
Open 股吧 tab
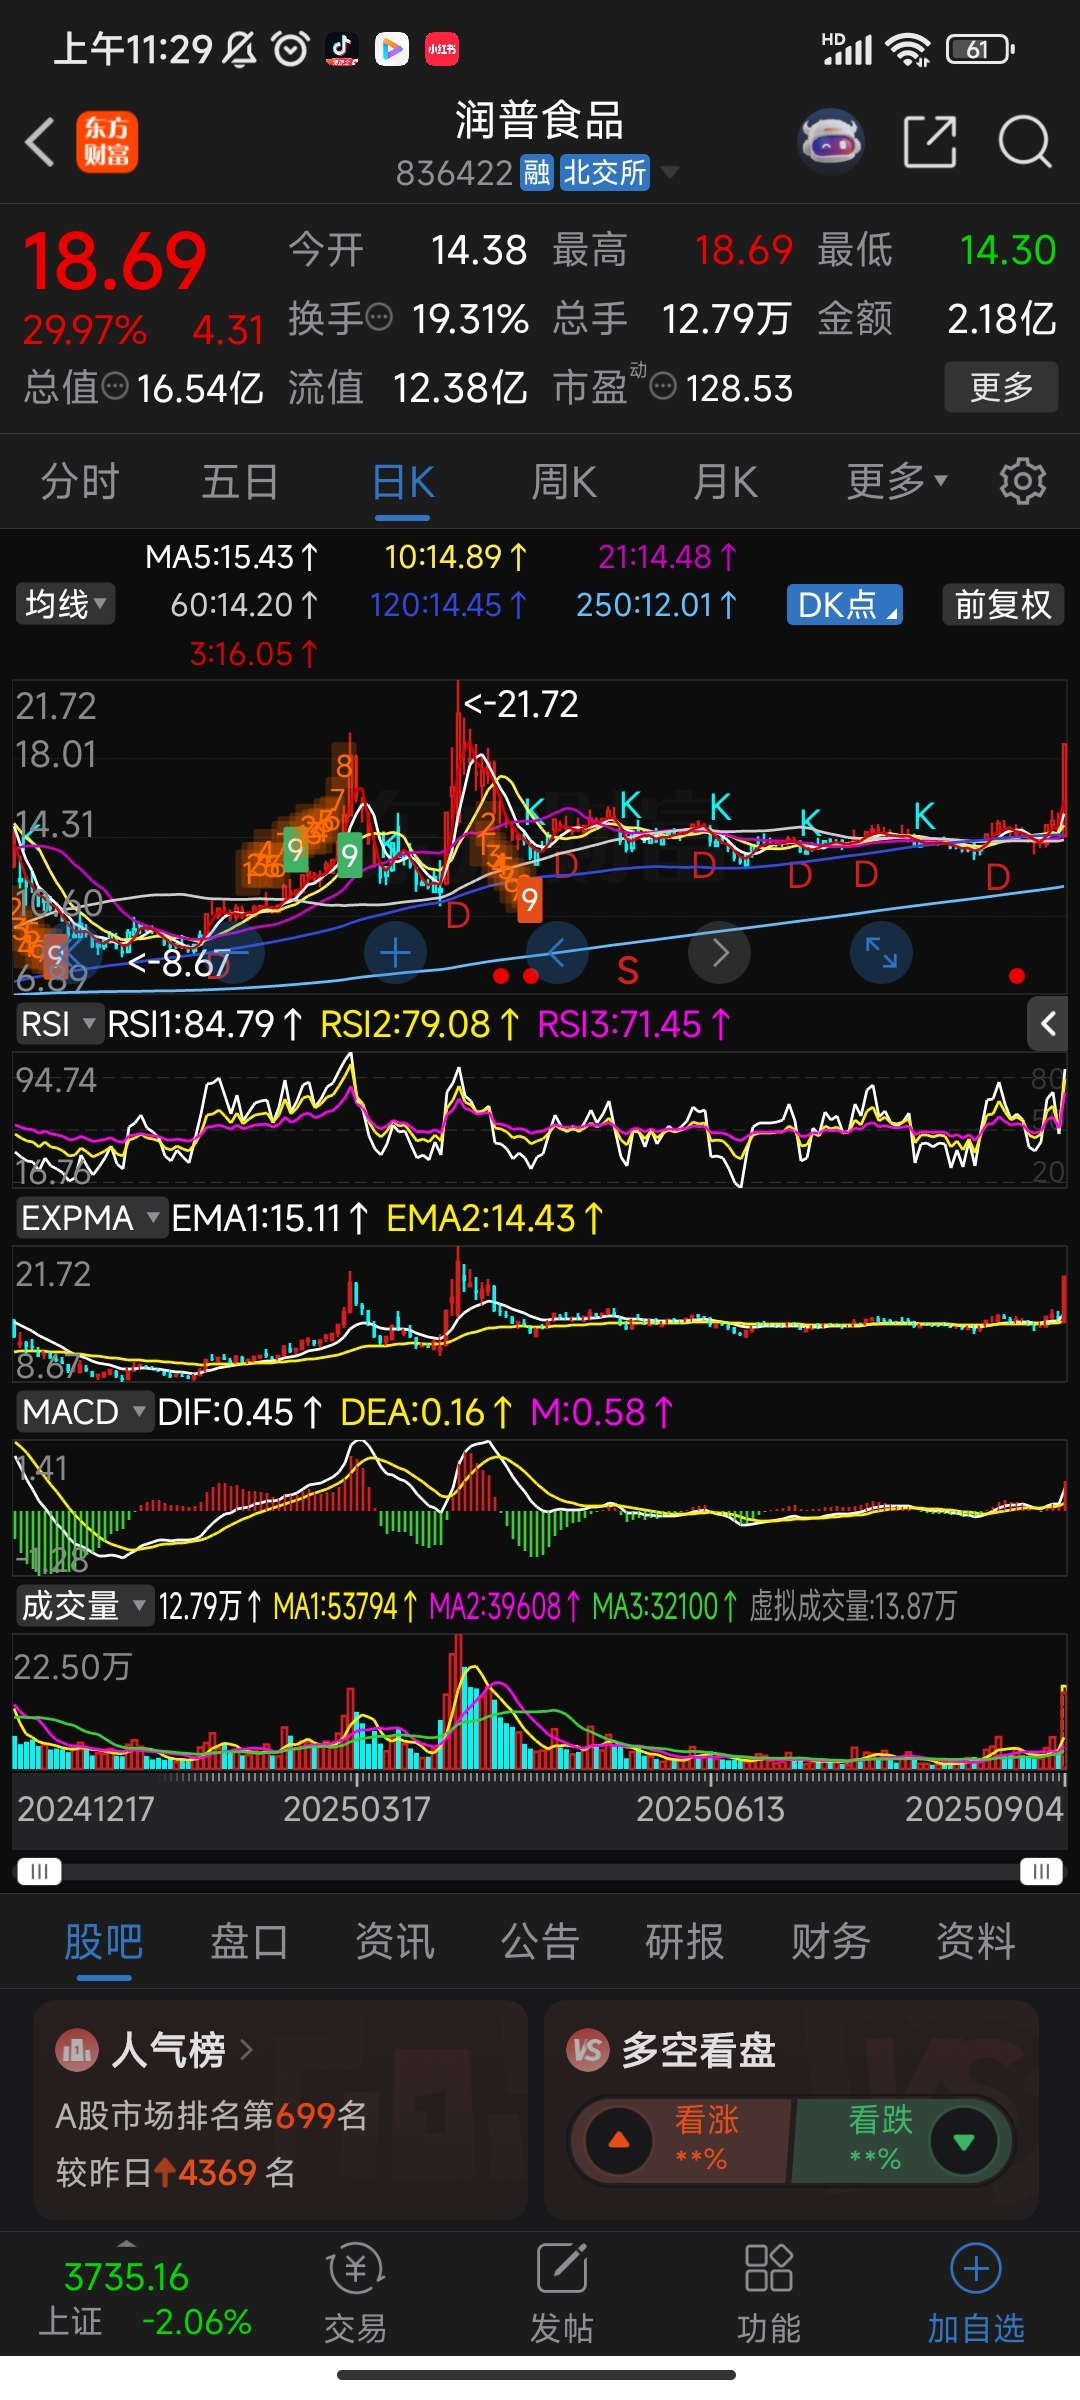(104, 1942)
